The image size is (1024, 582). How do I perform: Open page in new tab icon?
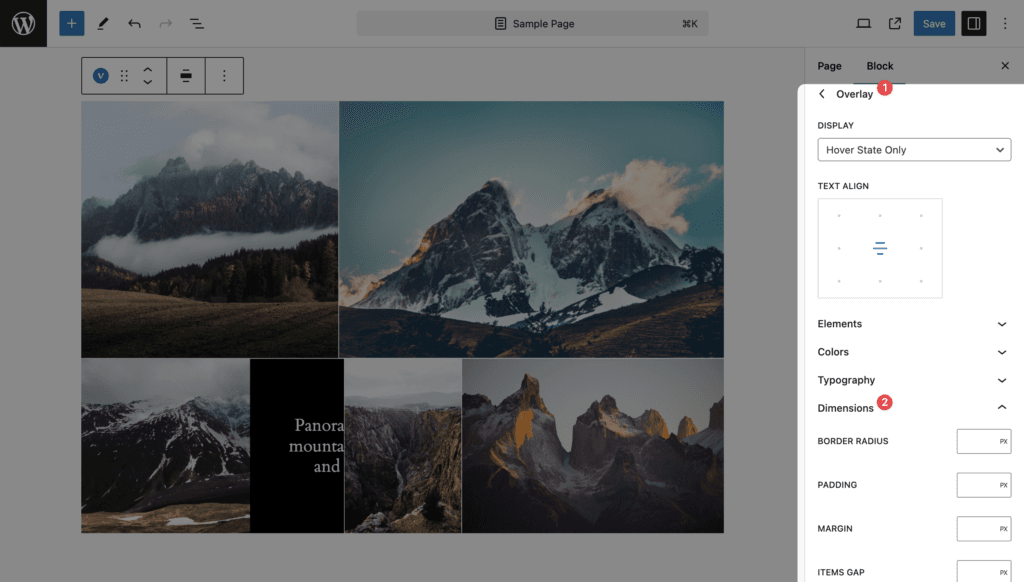pos(895,24)
